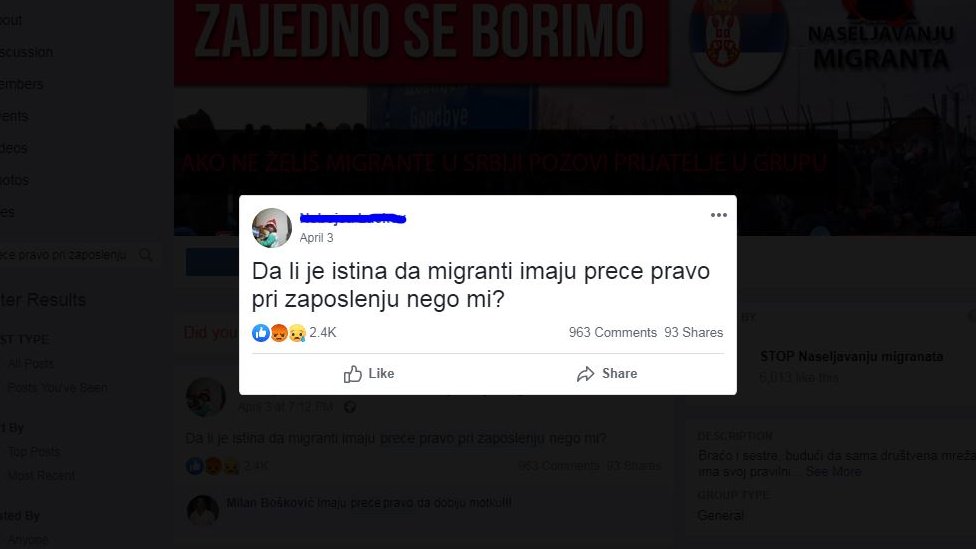Select the Most Recent sort option
Screen dimensions: 976x549
point(41,476)
